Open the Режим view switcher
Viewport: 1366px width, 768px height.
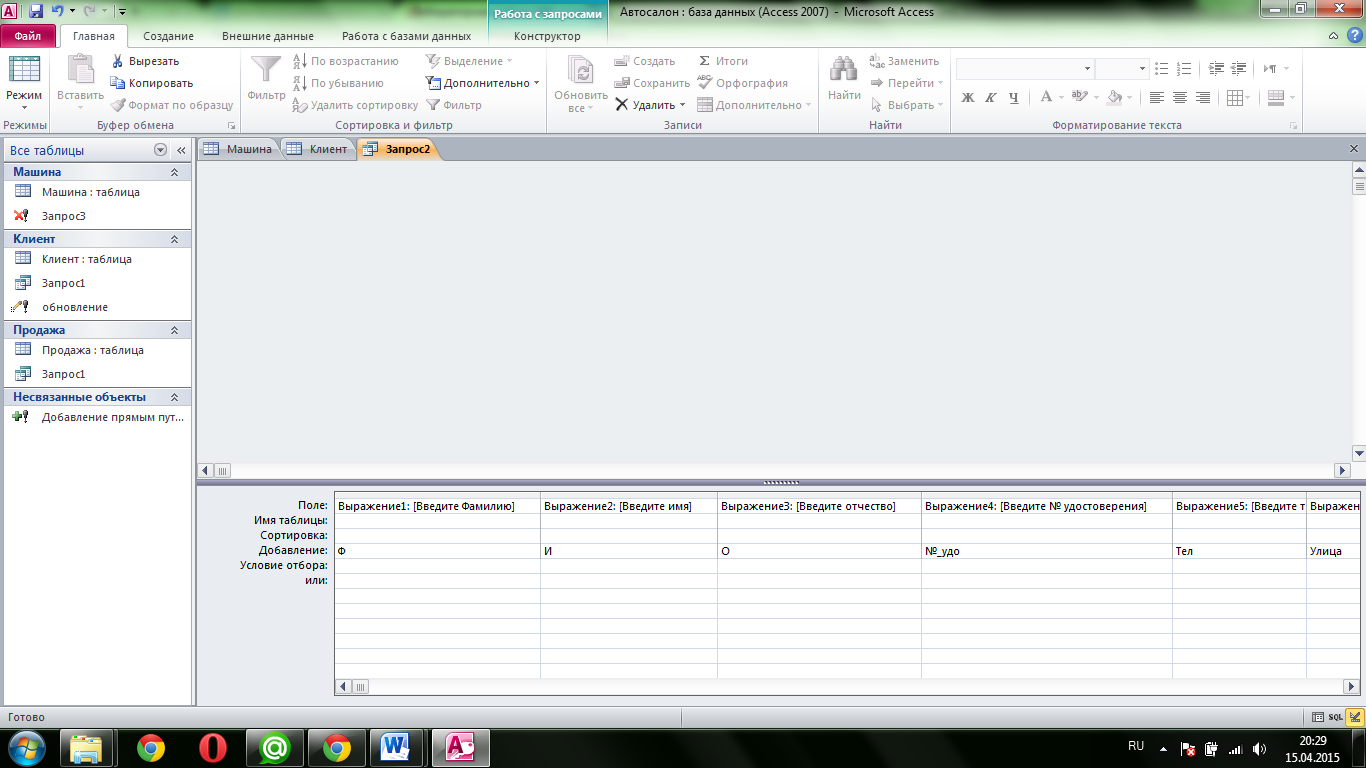coord(24,82)
